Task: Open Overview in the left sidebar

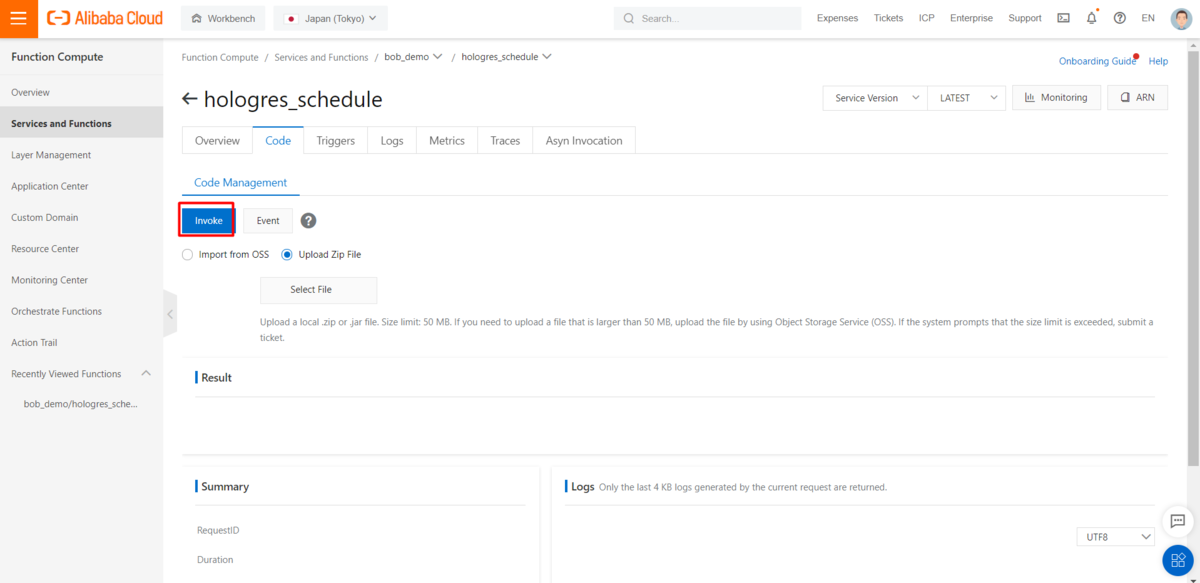Action: 81,92
